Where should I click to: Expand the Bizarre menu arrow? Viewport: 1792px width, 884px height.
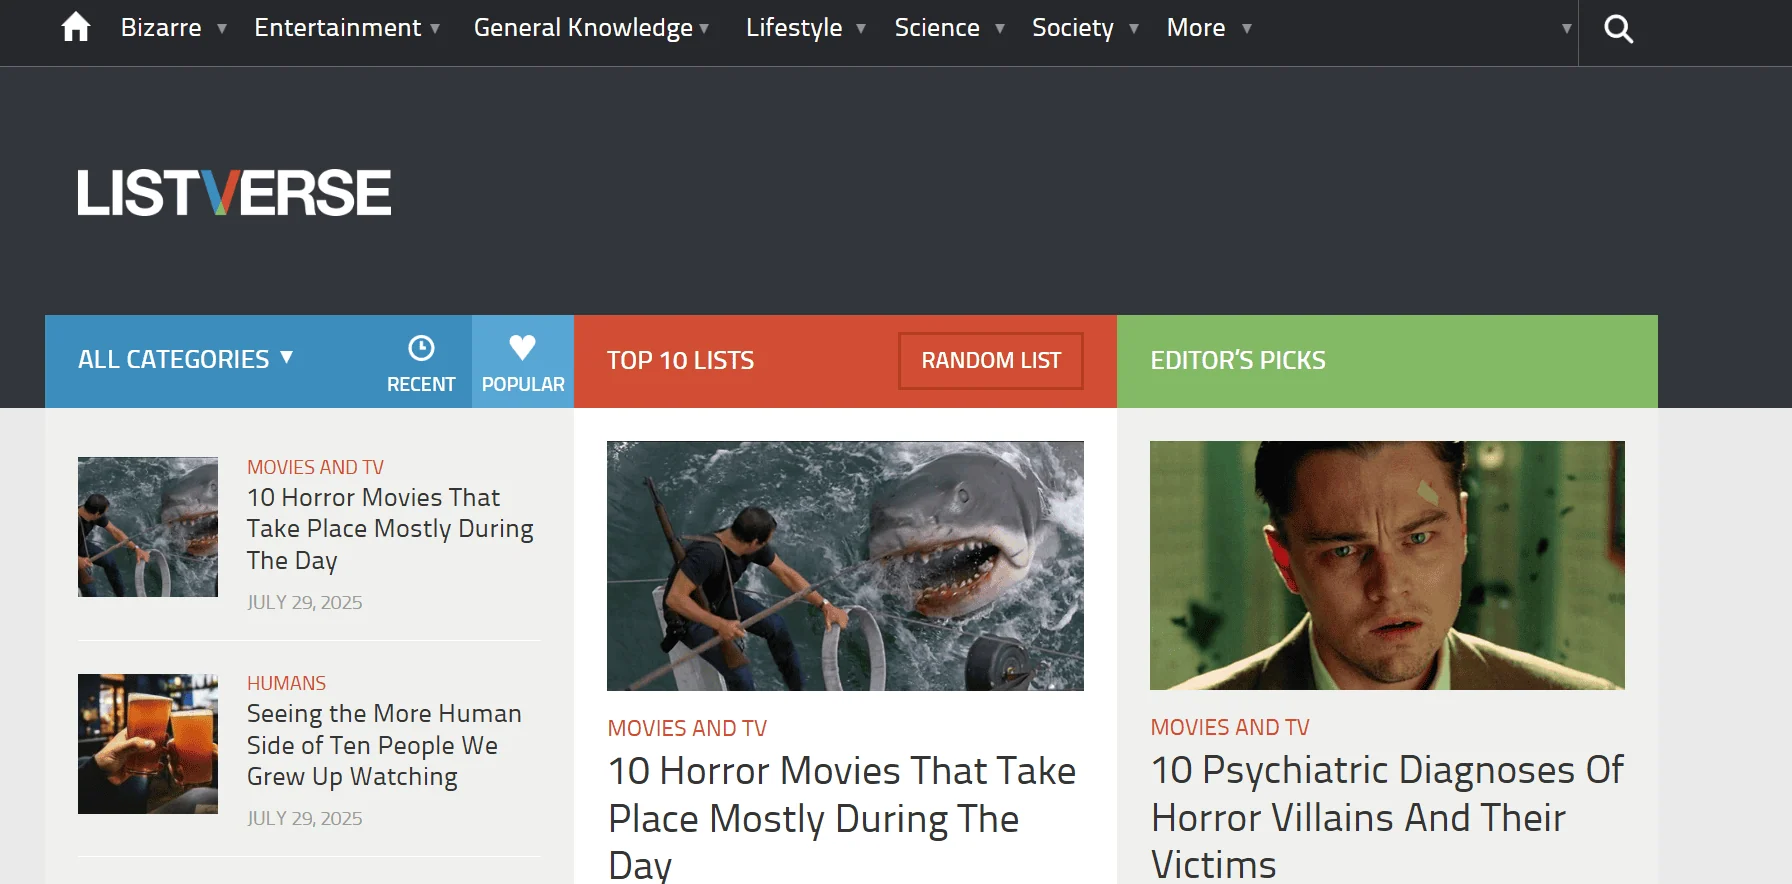tap(222, 29)
